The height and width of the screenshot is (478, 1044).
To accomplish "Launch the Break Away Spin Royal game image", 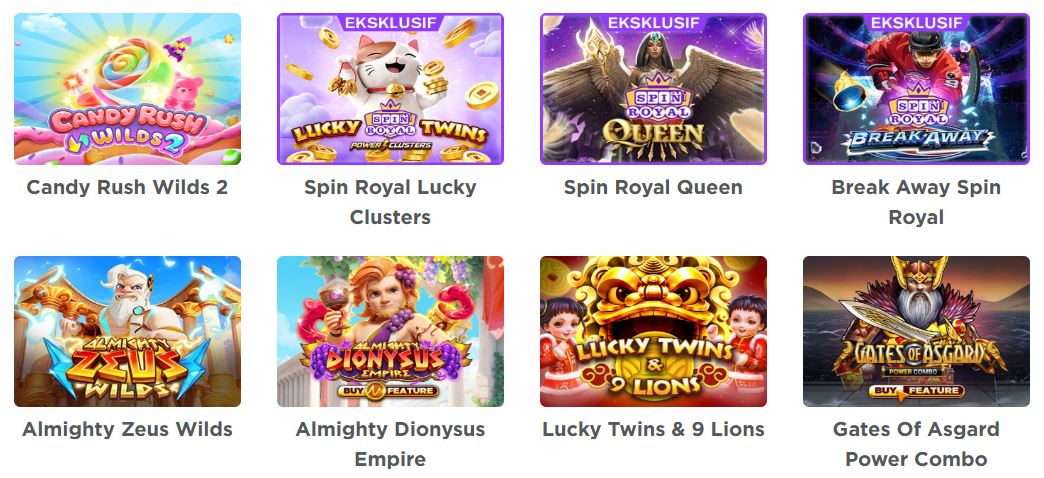I will [x=916, y=89].
